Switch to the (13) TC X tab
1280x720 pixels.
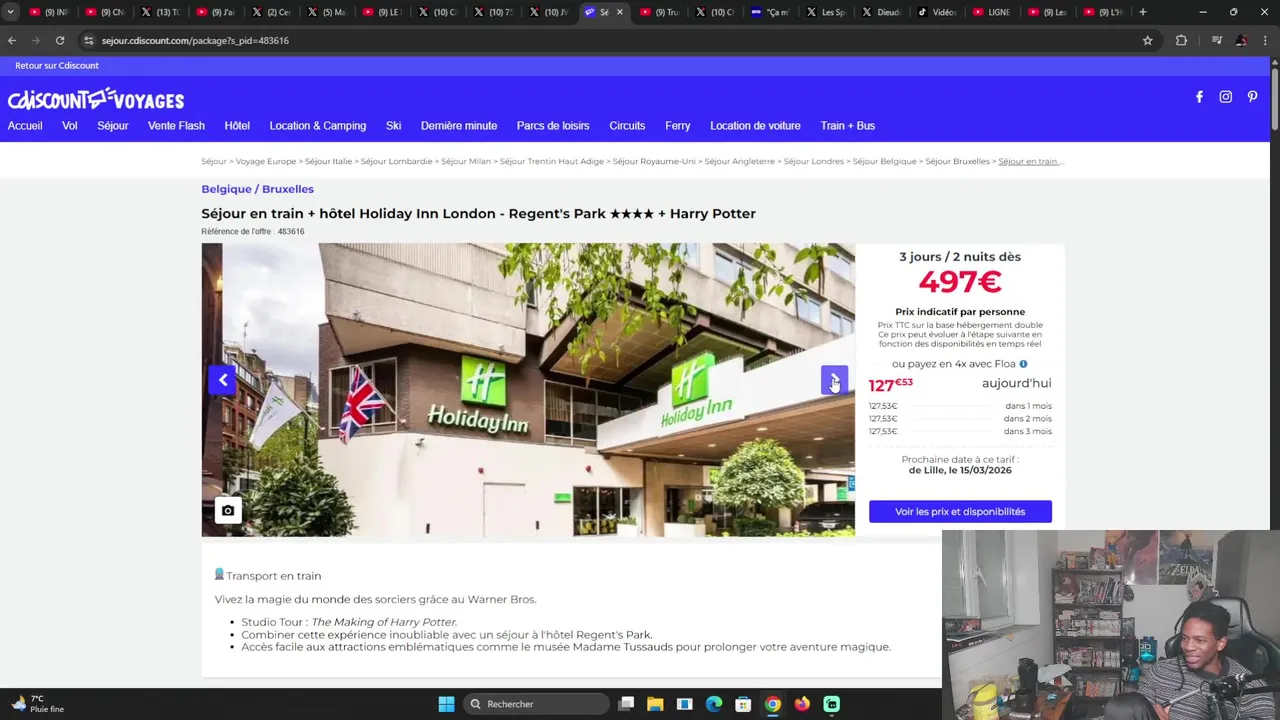161,12
